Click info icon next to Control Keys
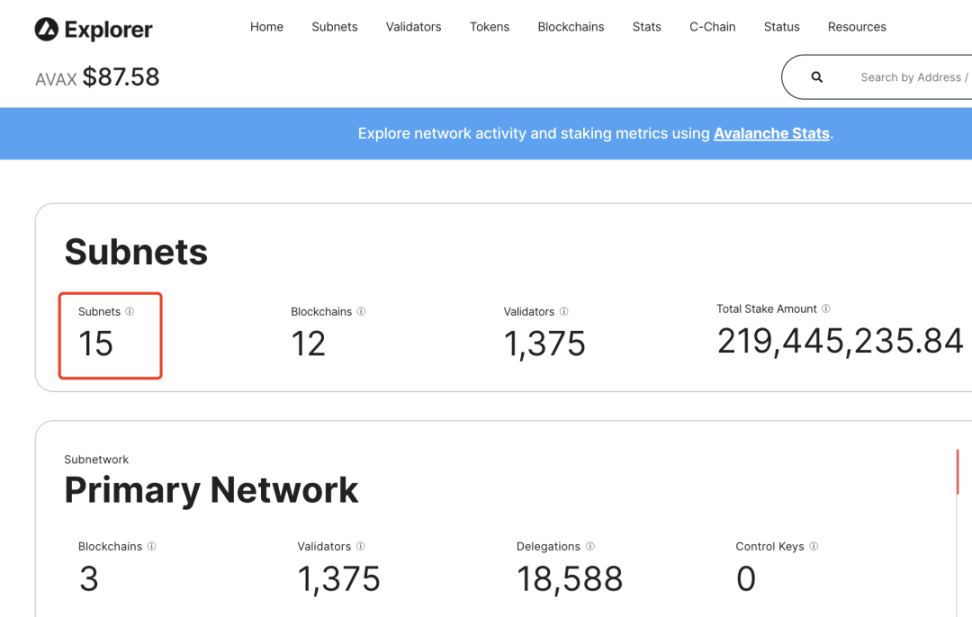972x617 pixels. pyautogui.click(x=814, y=547)
